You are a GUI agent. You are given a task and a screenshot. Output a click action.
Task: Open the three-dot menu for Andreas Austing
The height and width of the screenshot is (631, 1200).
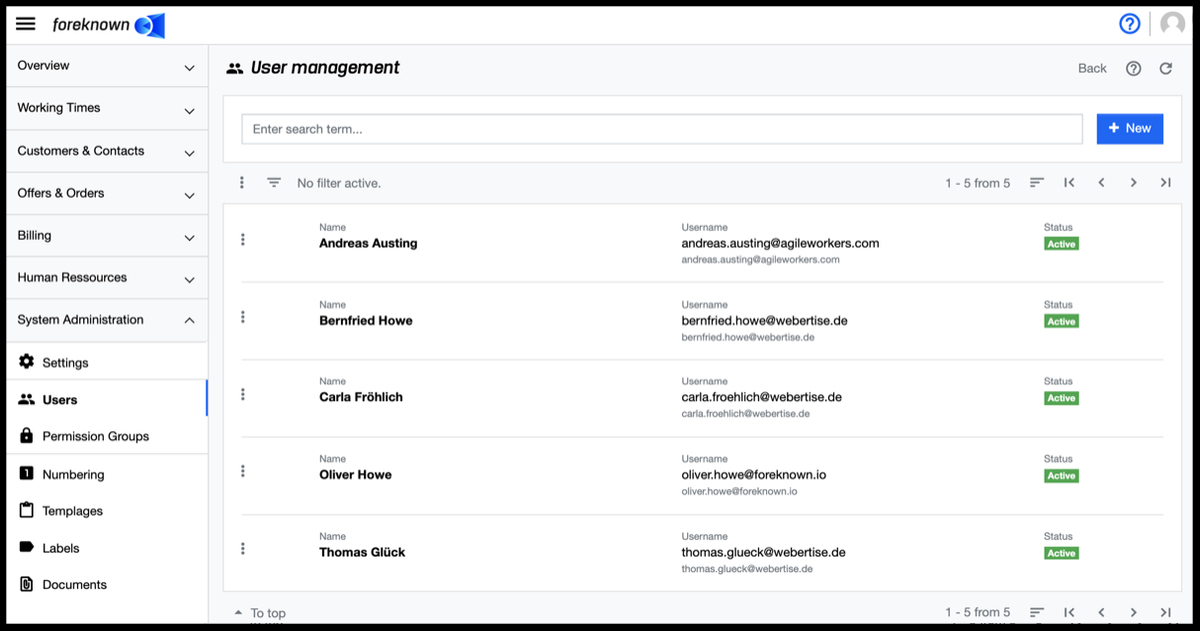(x=243, y=240)
